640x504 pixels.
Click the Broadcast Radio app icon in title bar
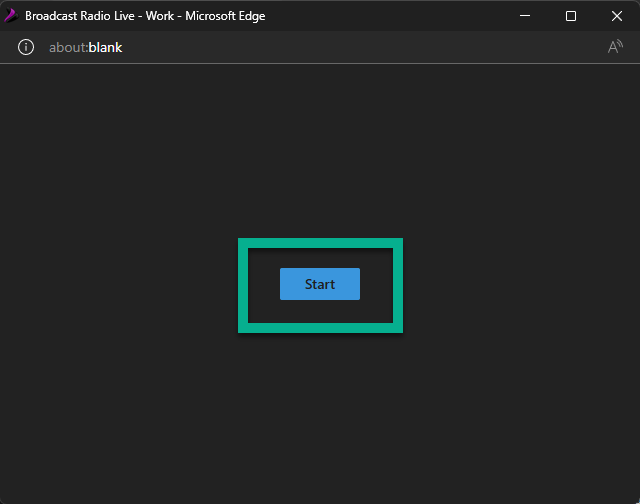(x=11, y=16)
